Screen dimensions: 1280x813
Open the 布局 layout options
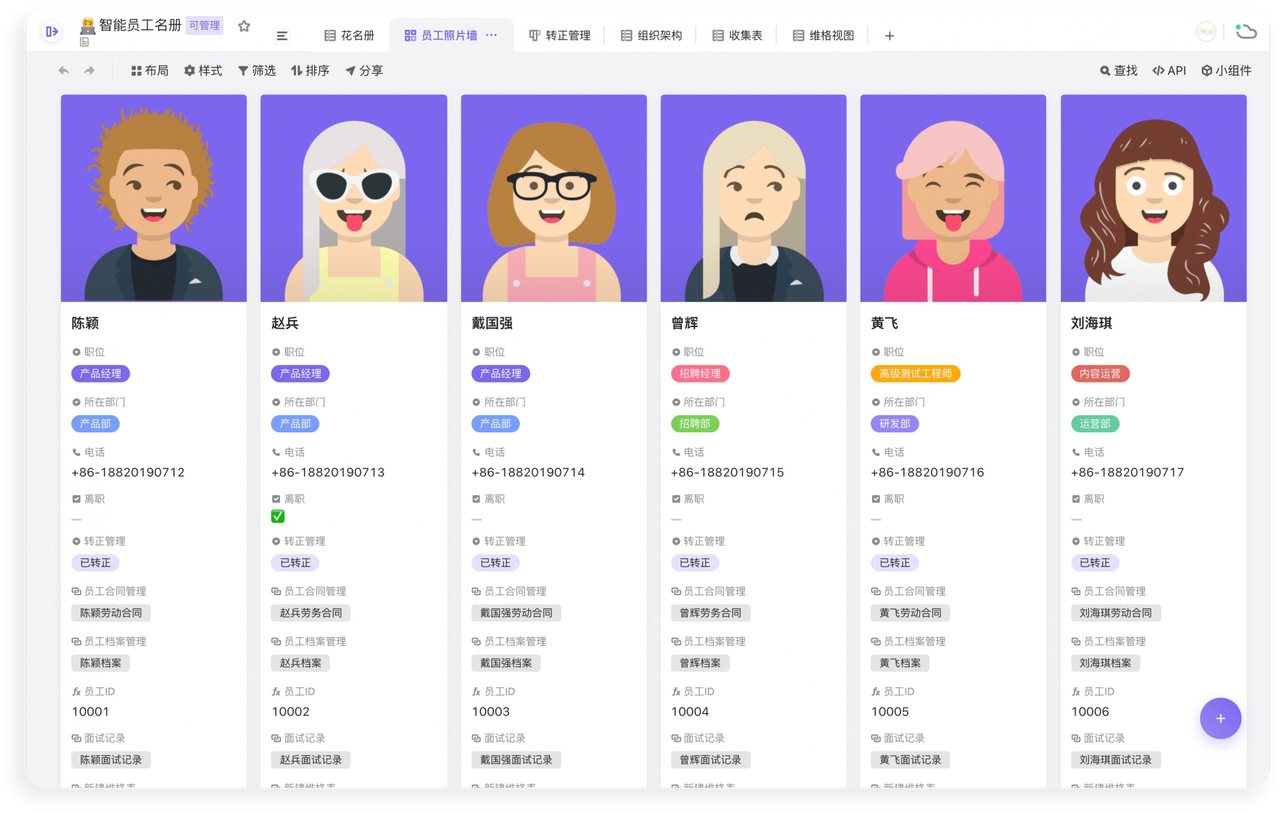tap(149, 70)
